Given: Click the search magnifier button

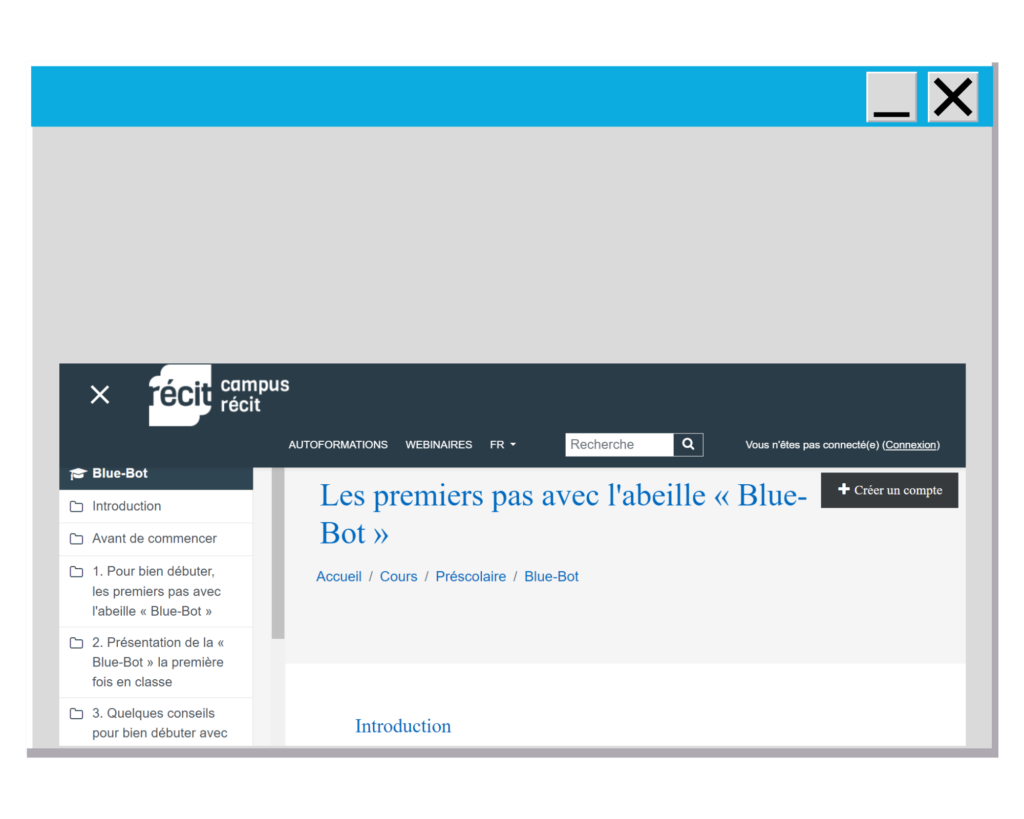Looking at the screenshot, I should [x=688, y=445].
